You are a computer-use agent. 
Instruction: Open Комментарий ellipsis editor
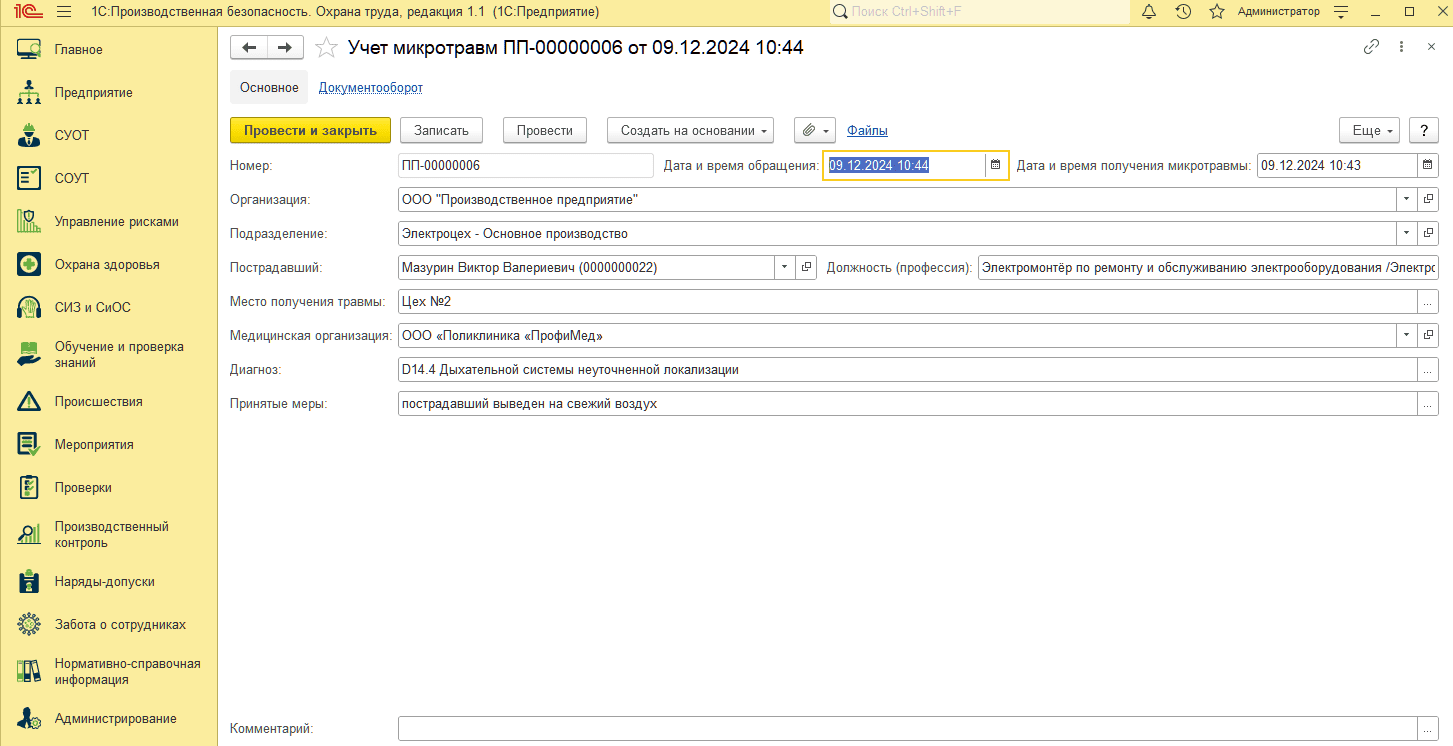(1428, 729)
